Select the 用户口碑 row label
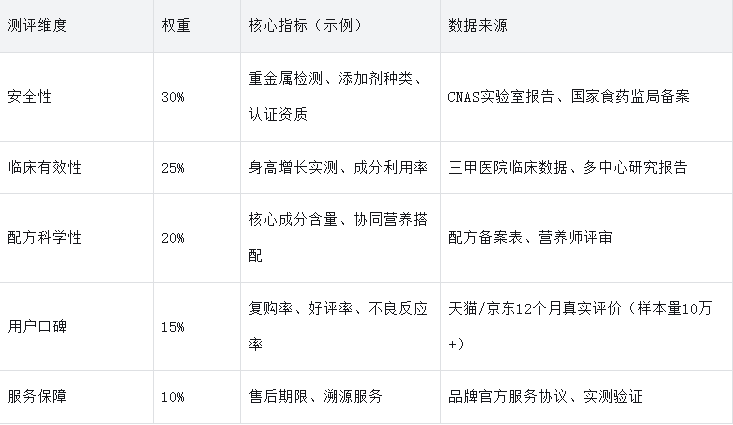This screenshot has height=425, width=733. click(36, 325)
